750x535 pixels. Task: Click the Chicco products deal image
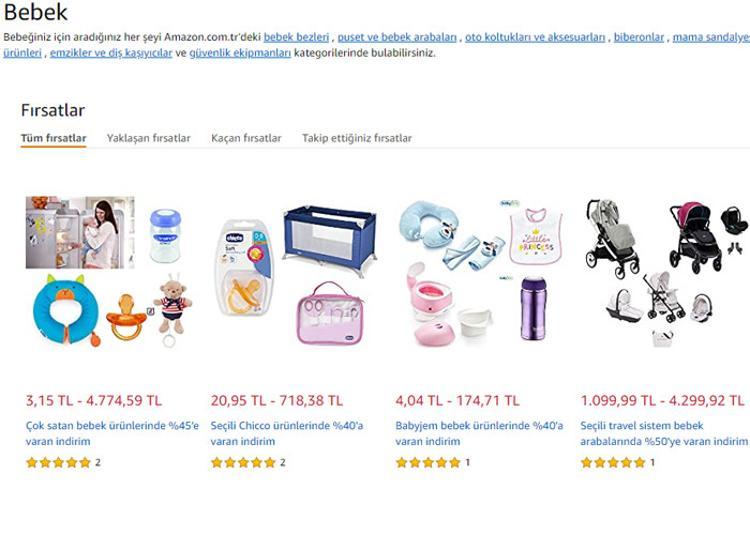(x=294, y=272)
